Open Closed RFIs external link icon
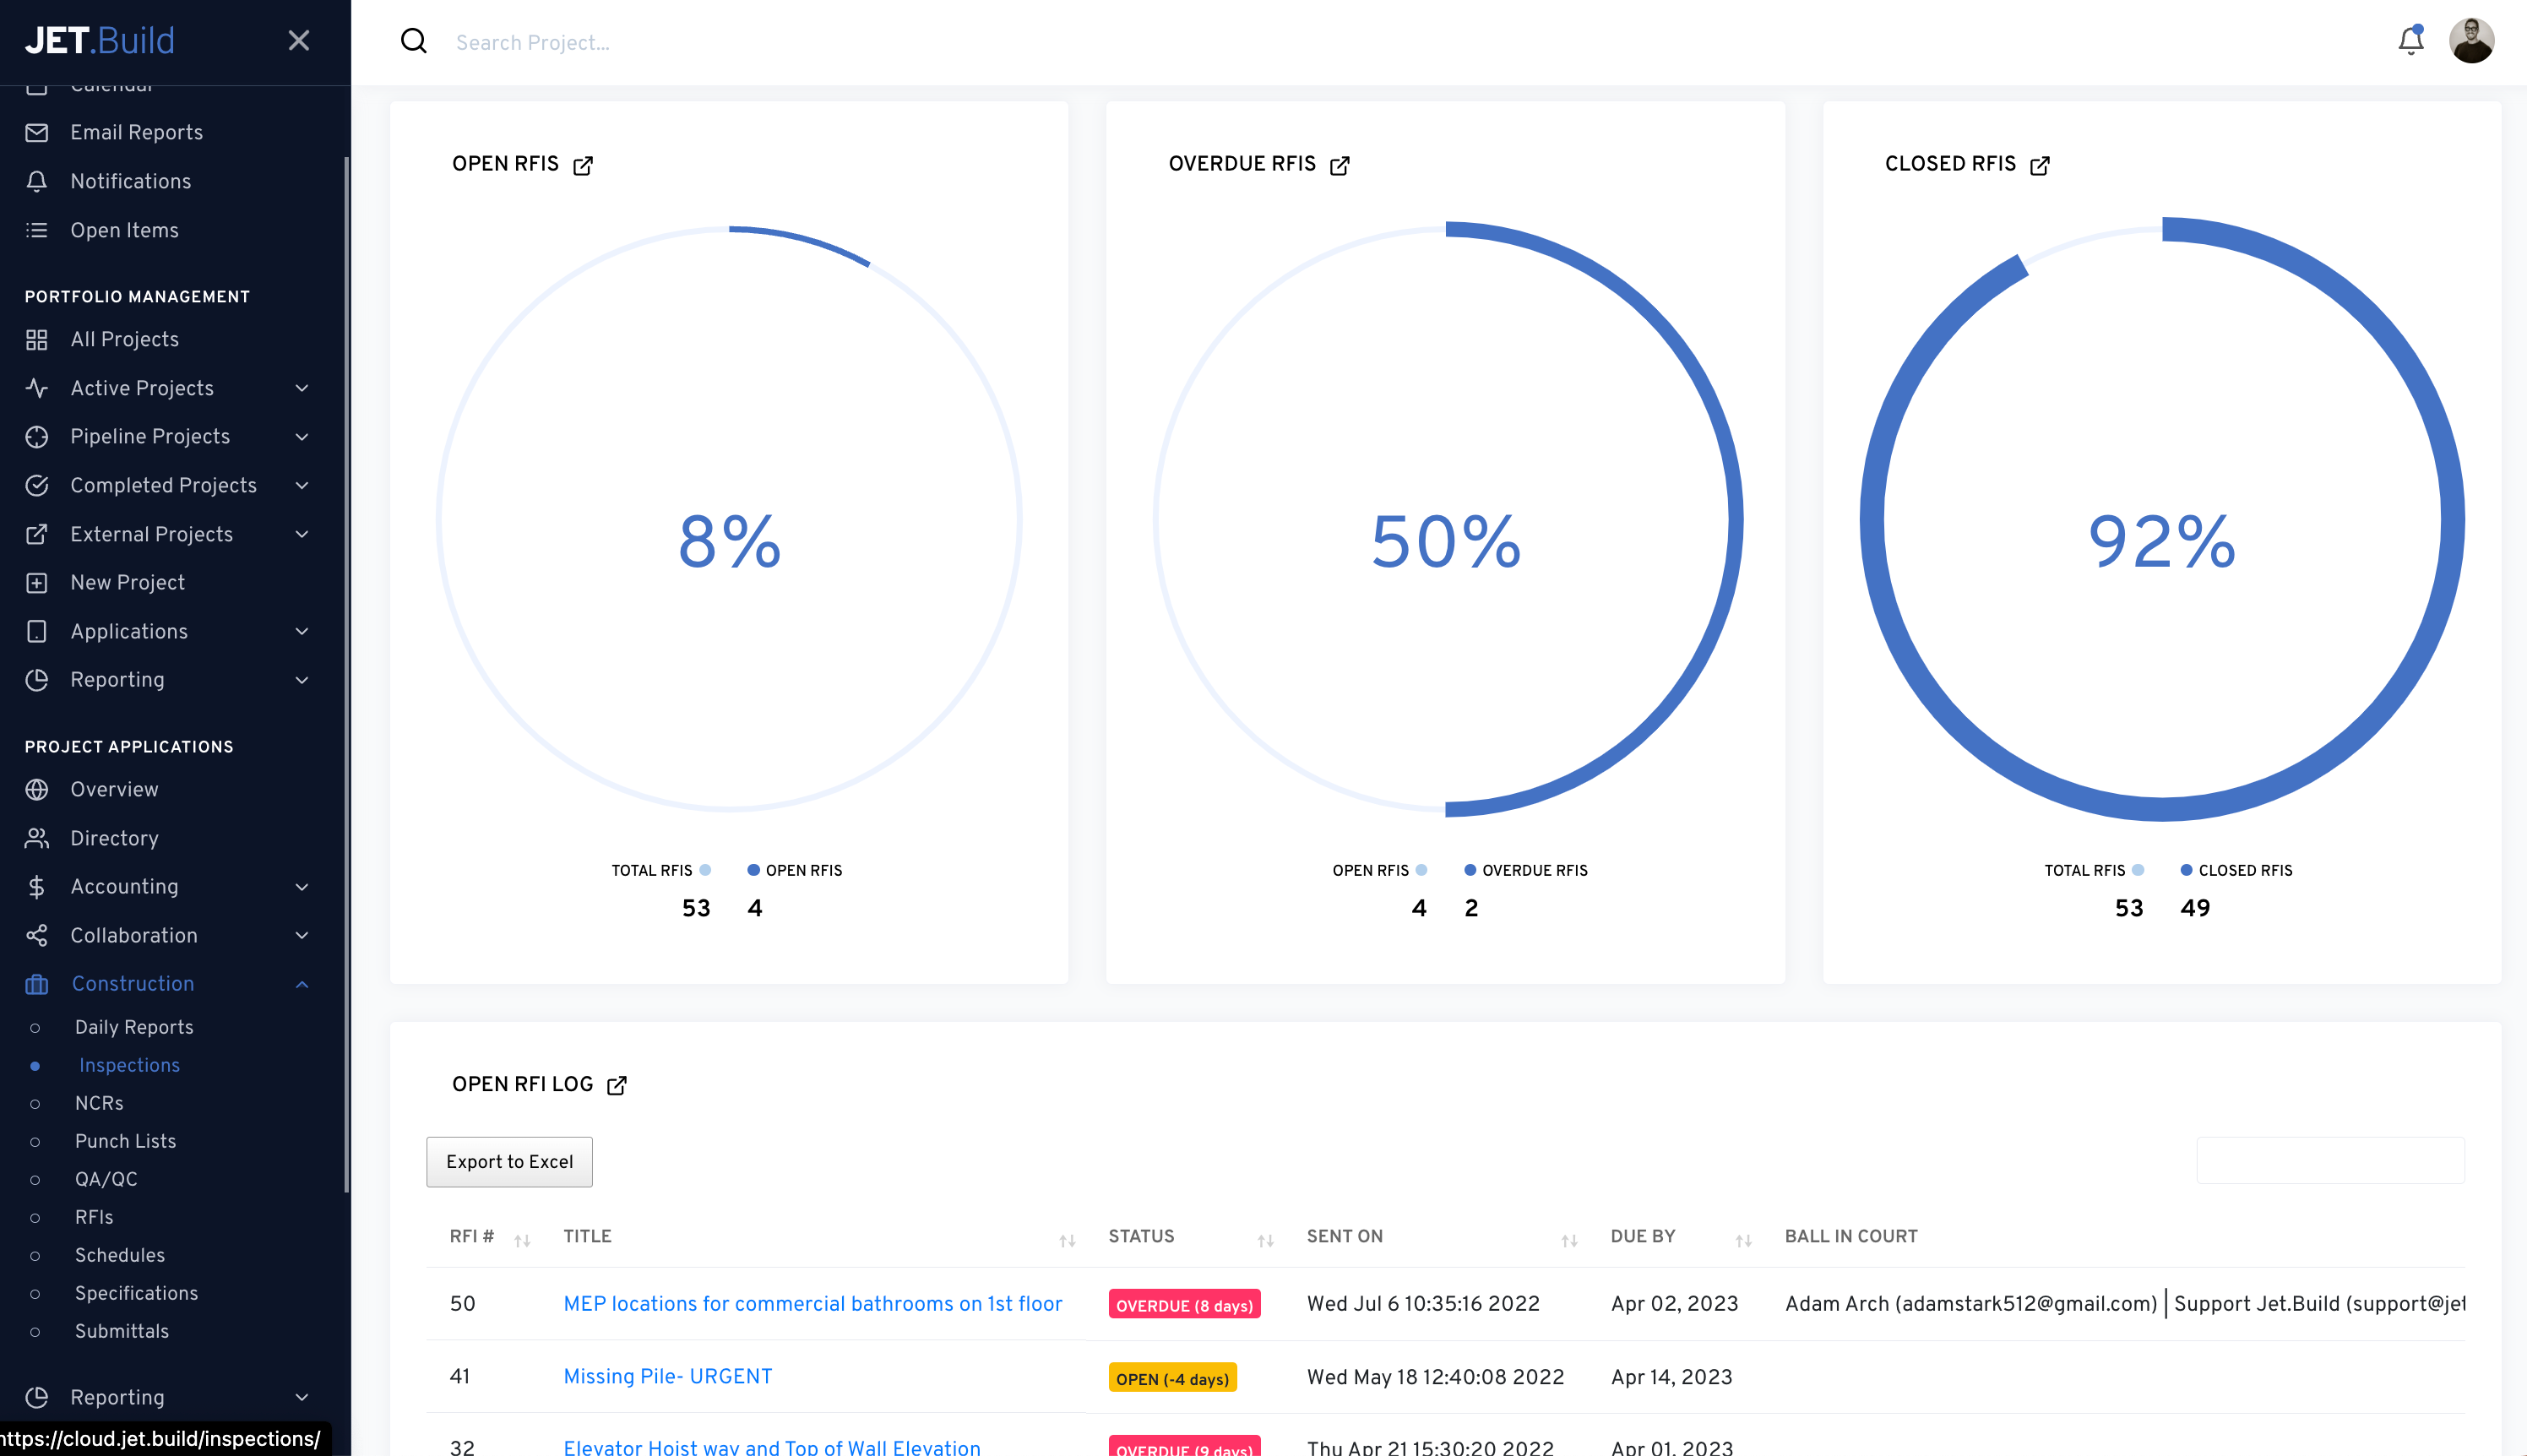Image resolution: width=2527 pixels, height=1456 pixels. point(2040,165)
